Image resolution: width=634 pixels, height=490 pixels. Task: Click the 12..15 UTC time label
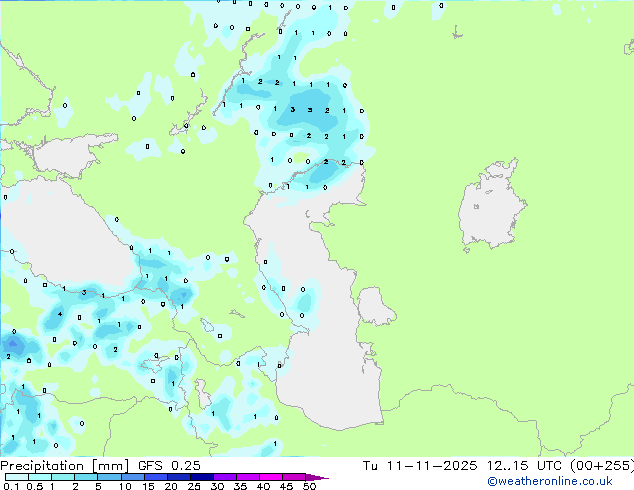pos(524,466)
